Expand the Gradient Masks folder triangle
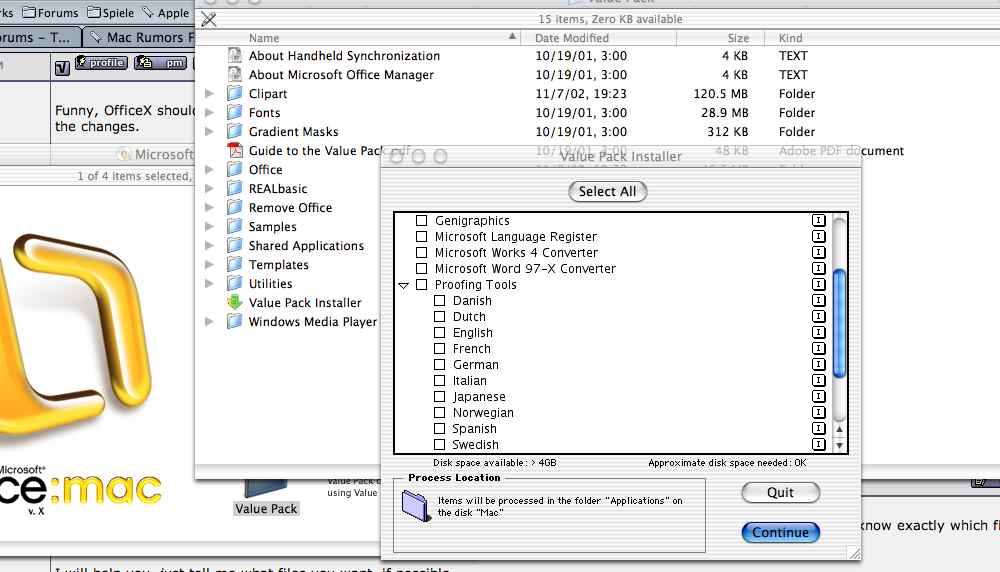This screenshot has width=1000, height=572. [209, 131]
